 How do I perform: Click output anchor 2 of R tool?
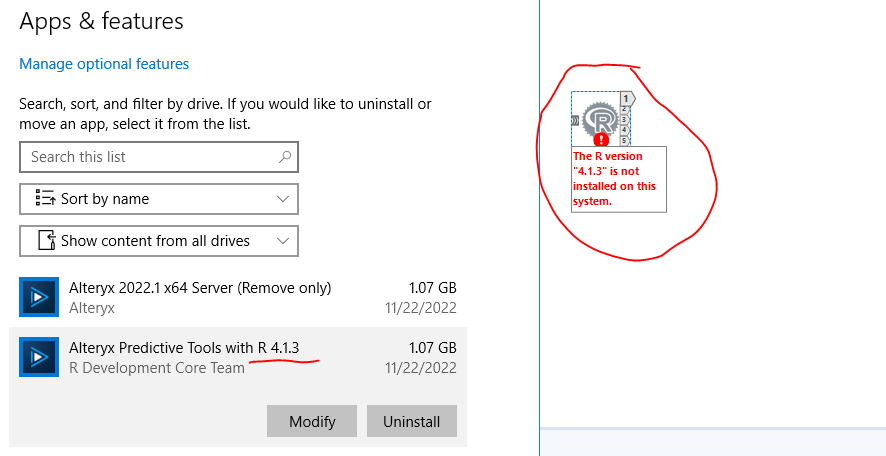point(625,109)
